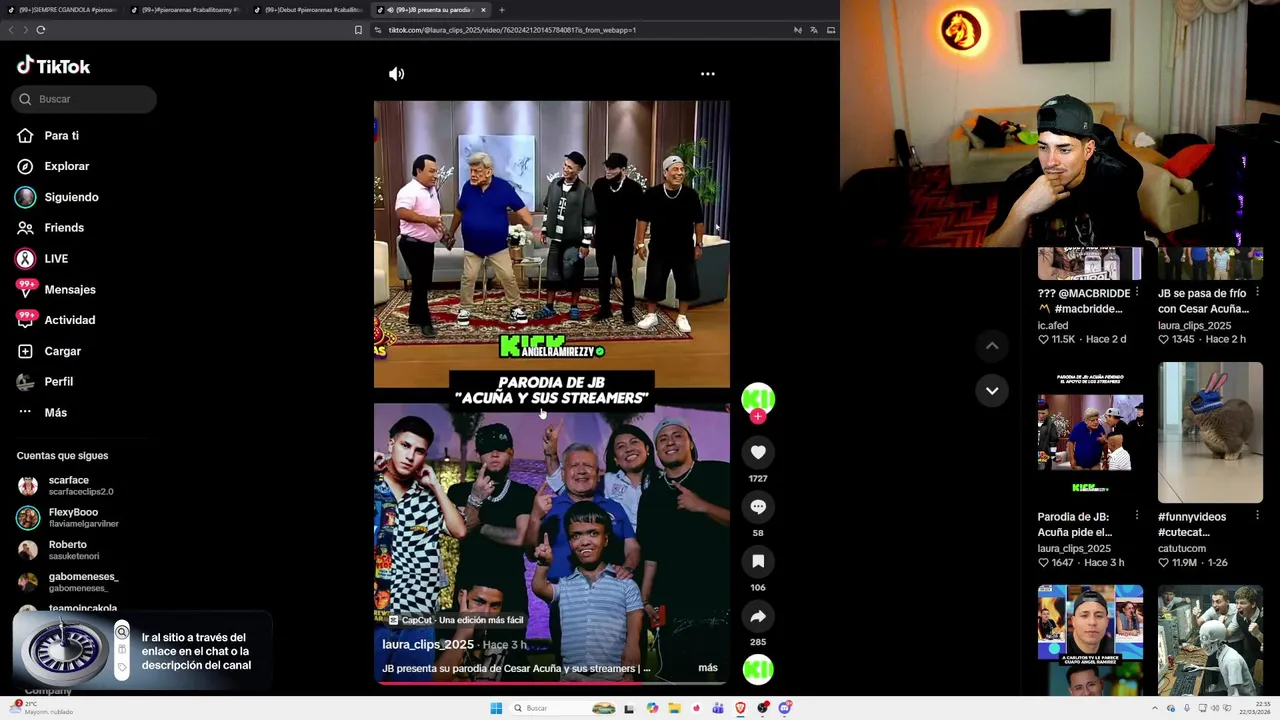Open Brave browser from the taskbar
This screenshot has height=720, width=1280.
coord(740,708)
